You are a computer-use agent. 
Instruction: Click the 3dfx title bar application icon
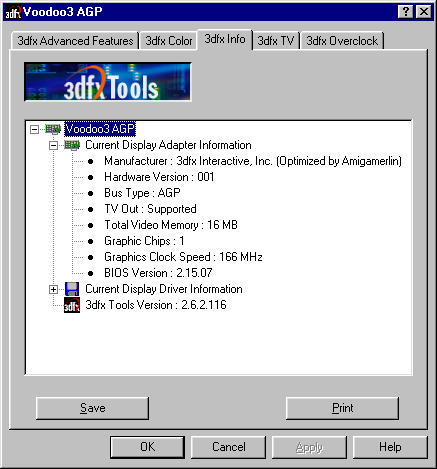tap(13, 12)
